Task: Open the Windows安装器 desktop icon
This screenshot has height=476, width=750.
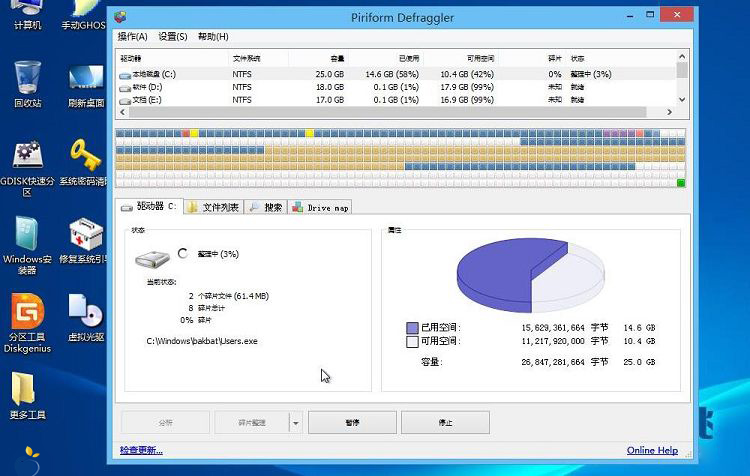Action: (x=27, y=245)
